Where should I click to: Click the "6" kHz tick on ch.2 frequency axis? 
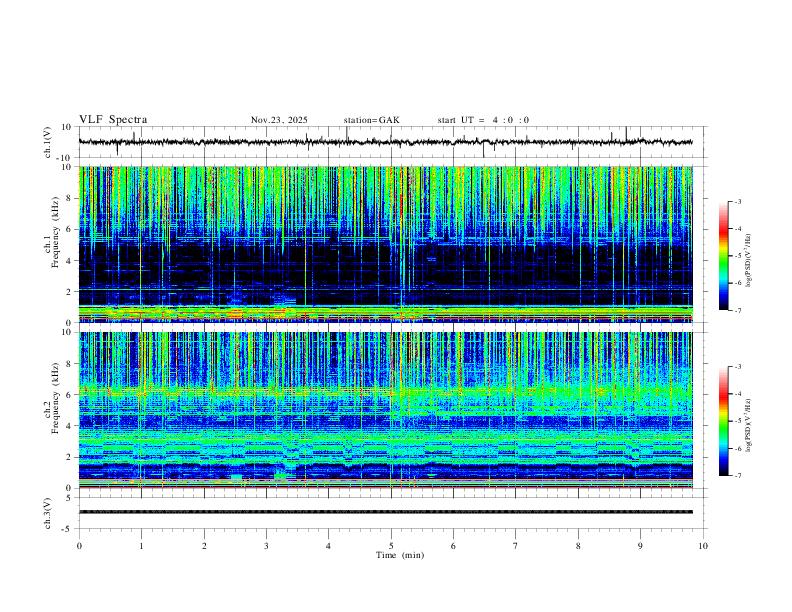tap(69, 395)
